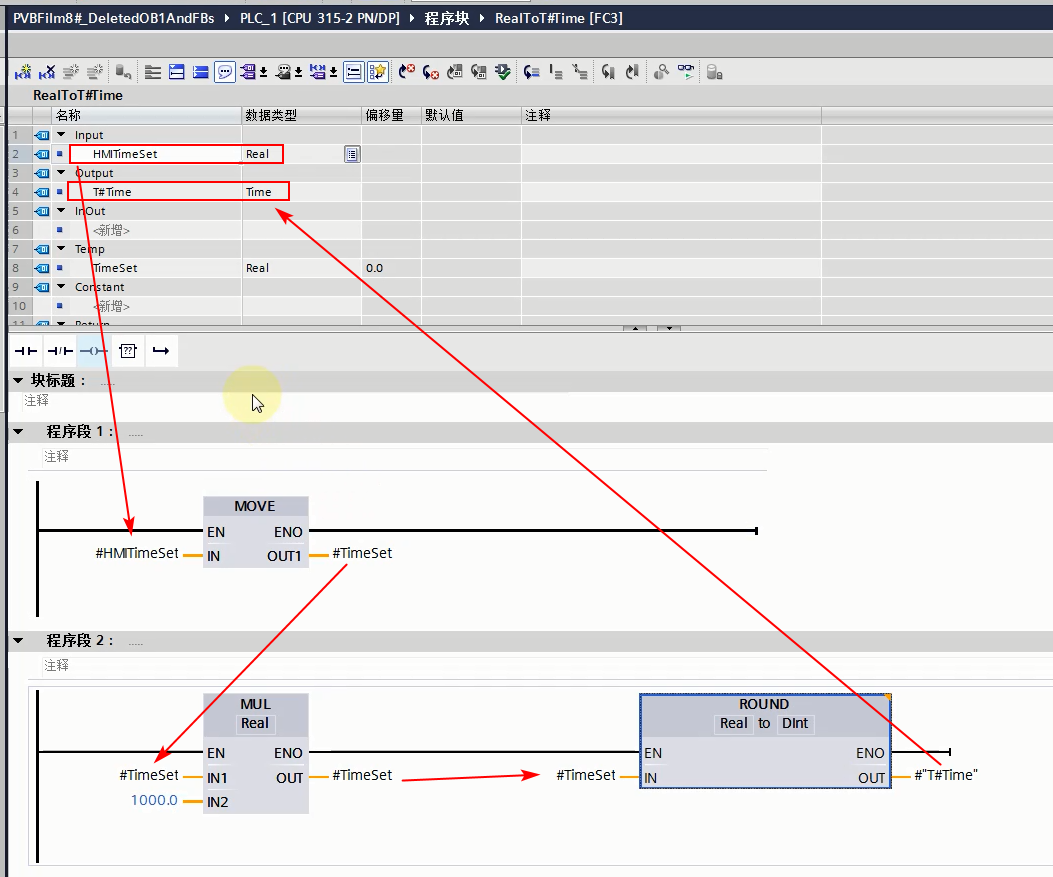This screenshot has height=877, width=1053.
Task: Click the diagonal Outdent lines icon
Action: click(580, 72)
